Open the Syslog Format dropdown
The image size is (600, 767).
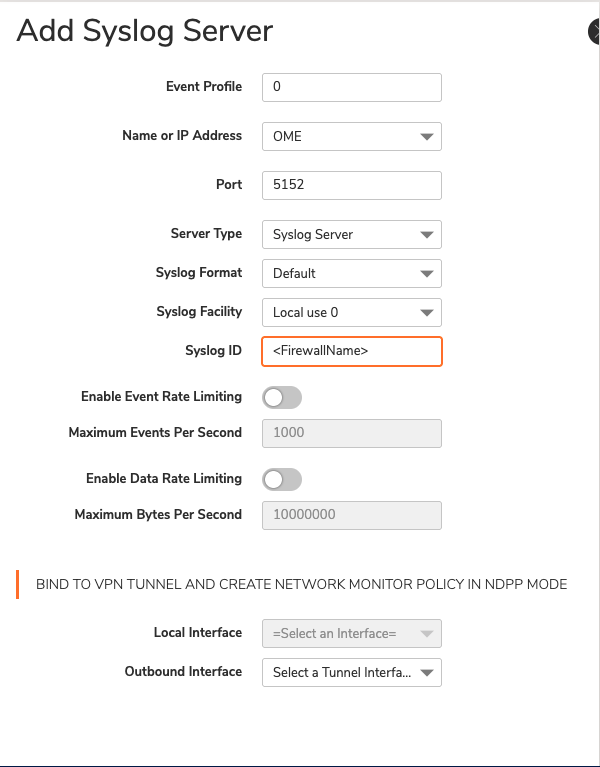(x=351, y=273)
